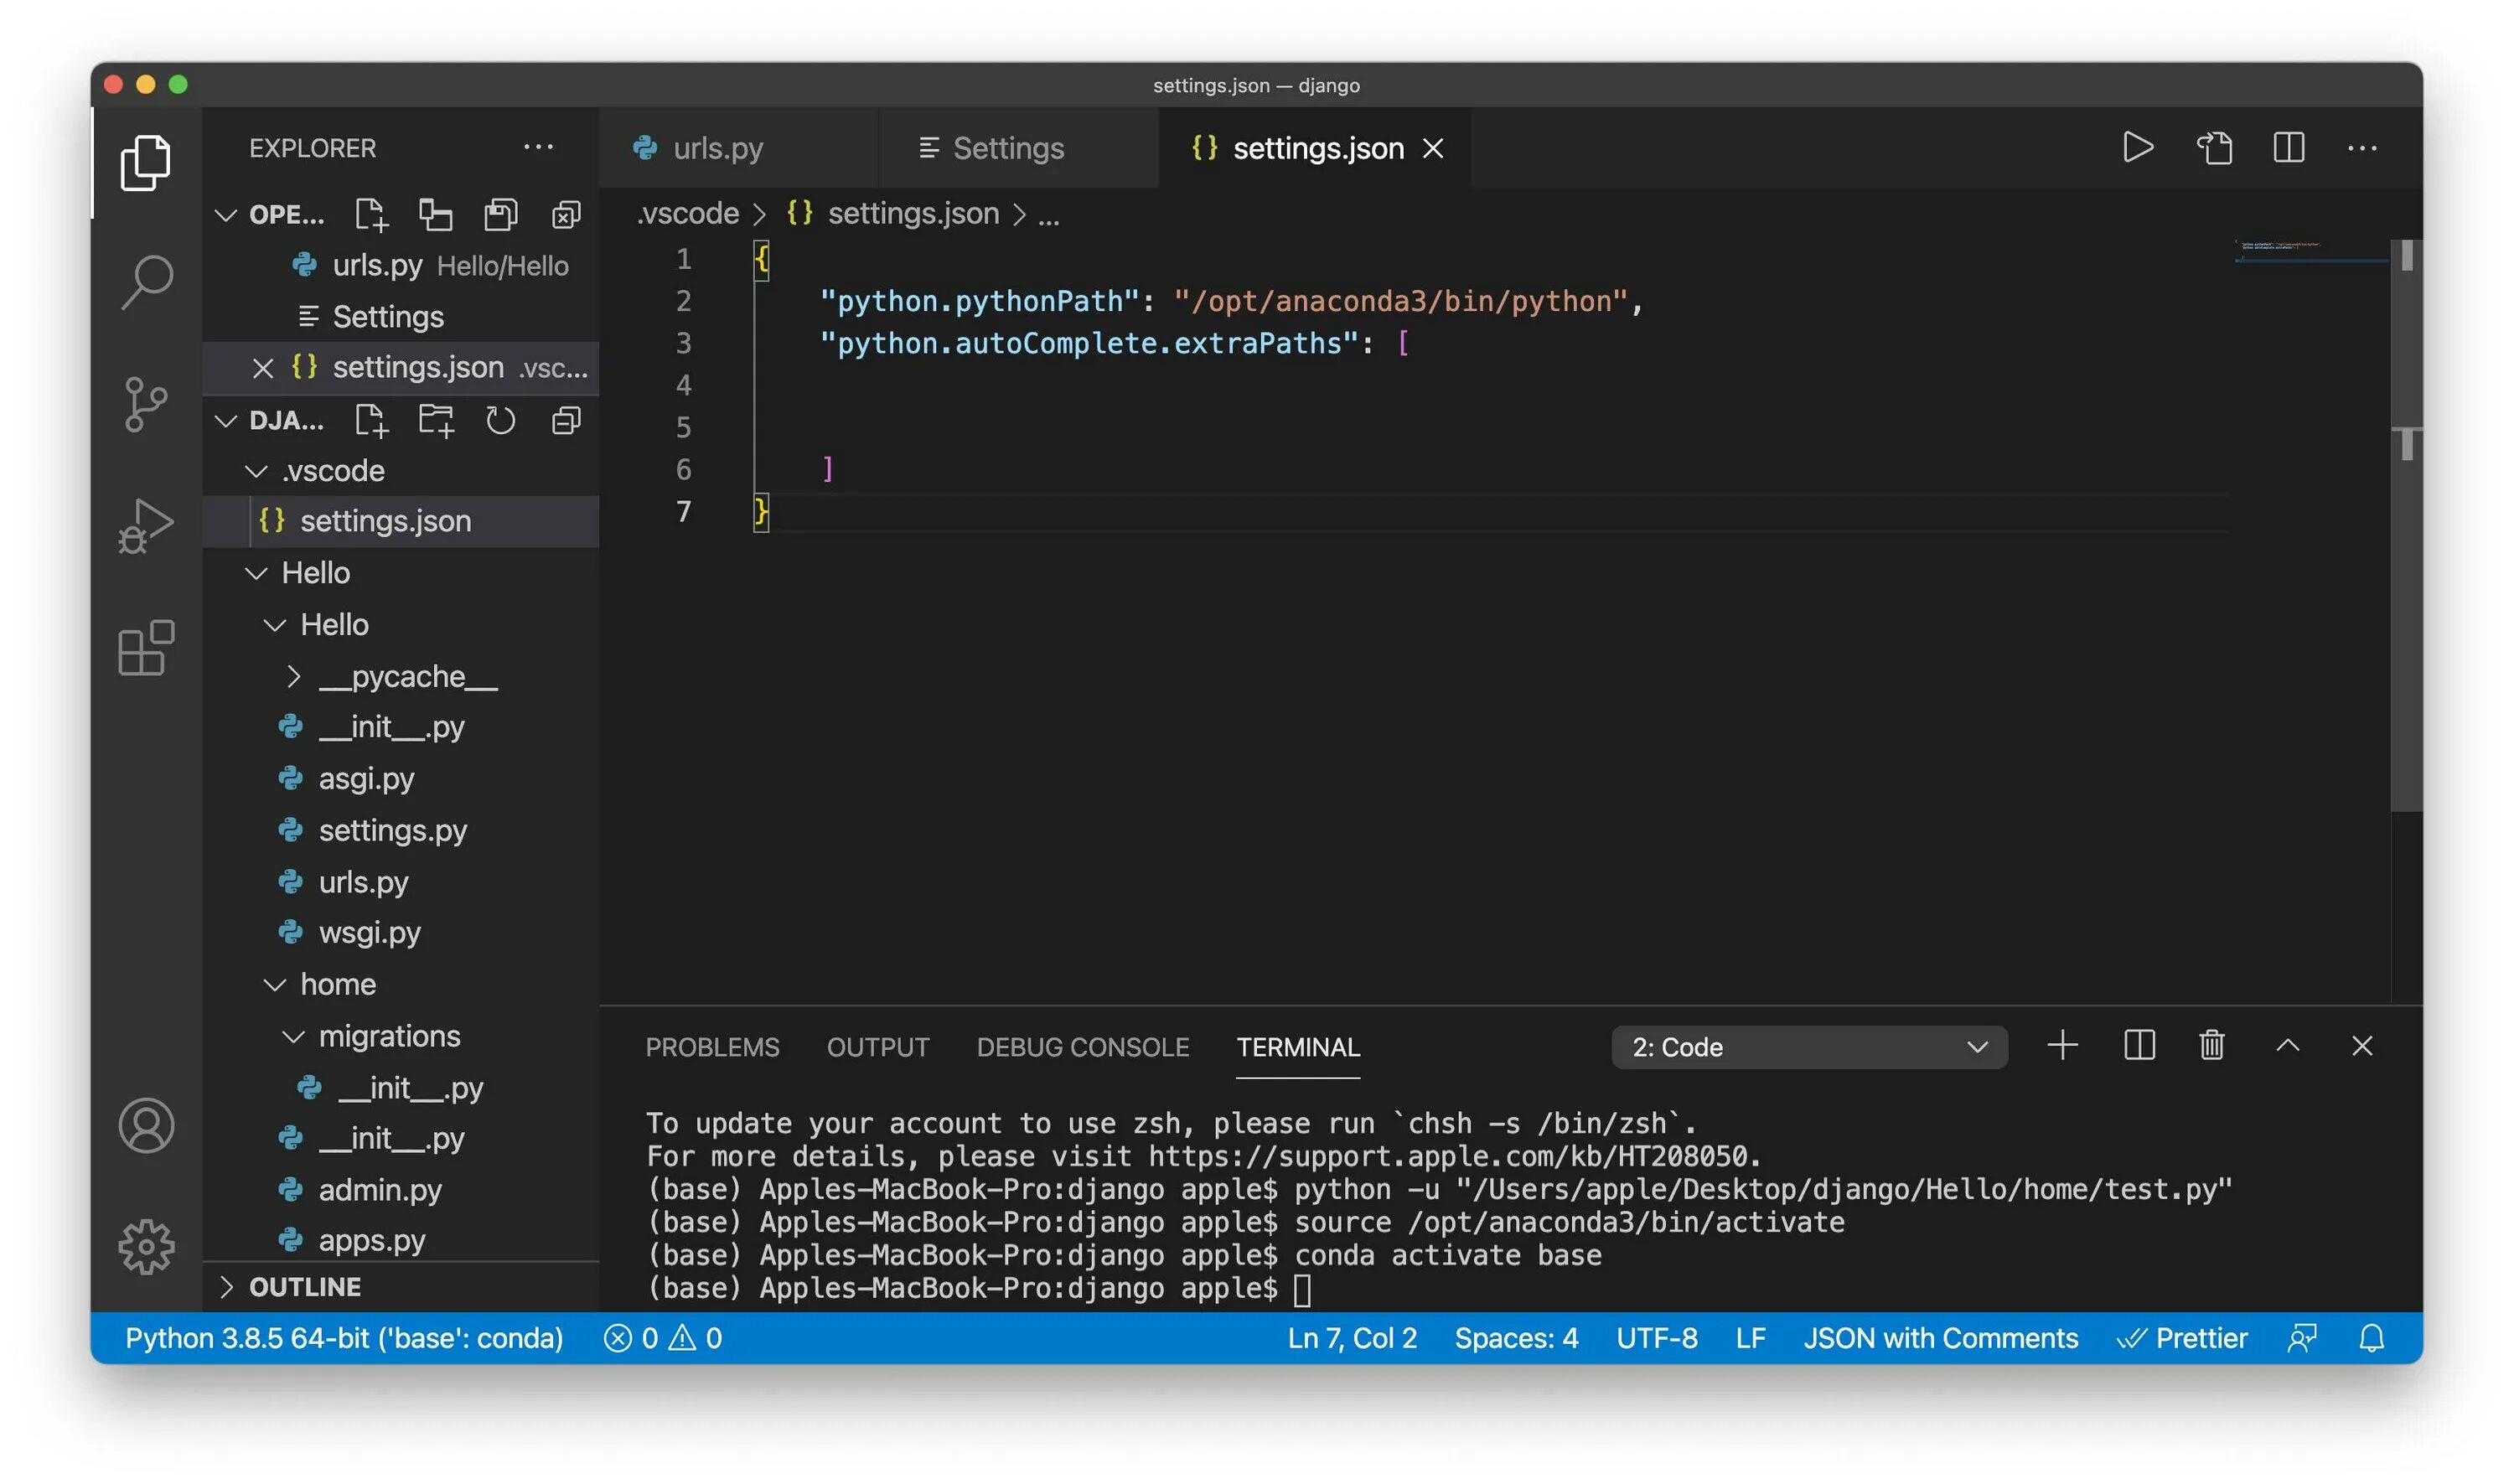
Task: Split the editor to the right
Action: [2289, 148]
